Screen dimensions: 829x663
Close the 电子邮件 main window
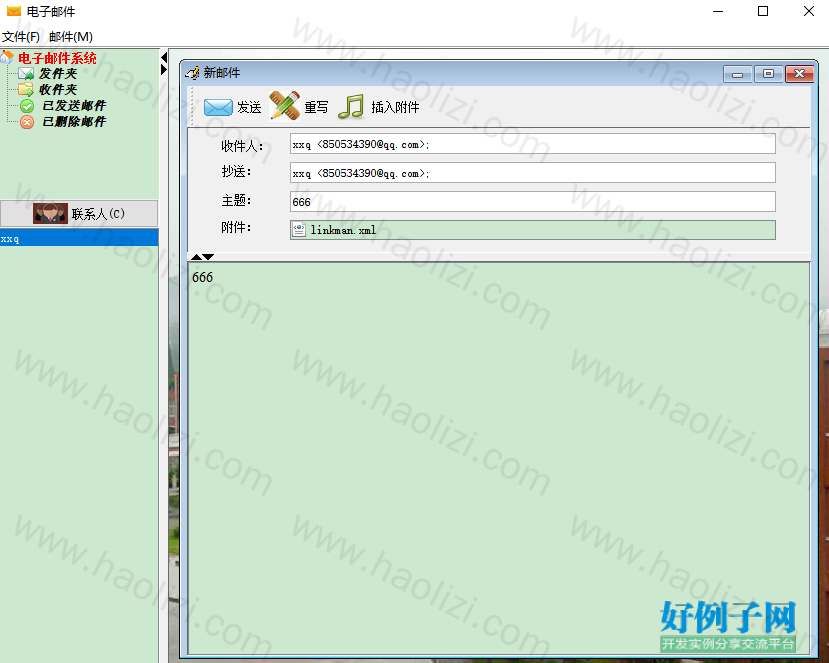point(808,11)
